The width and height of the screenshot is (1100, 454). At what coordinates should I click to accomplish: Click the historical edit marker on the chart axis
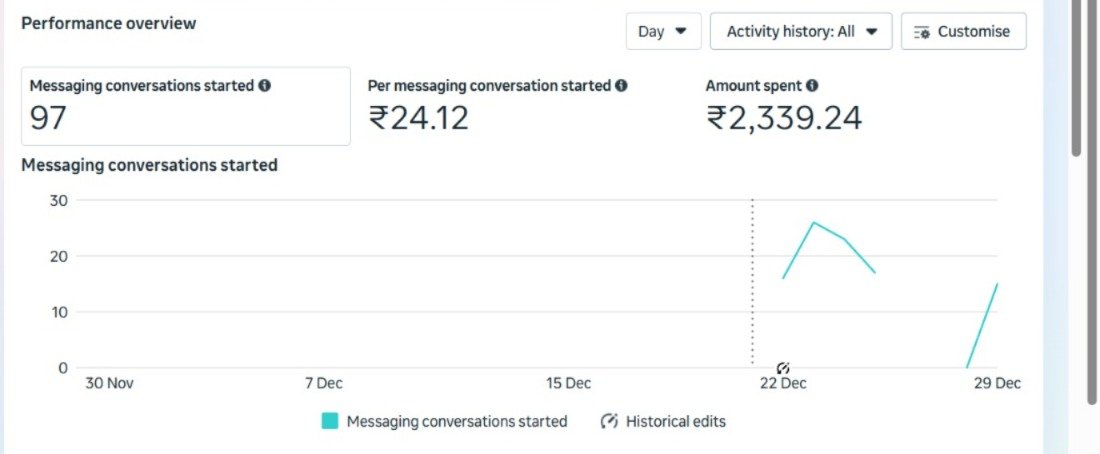click(x=783, y=368)
